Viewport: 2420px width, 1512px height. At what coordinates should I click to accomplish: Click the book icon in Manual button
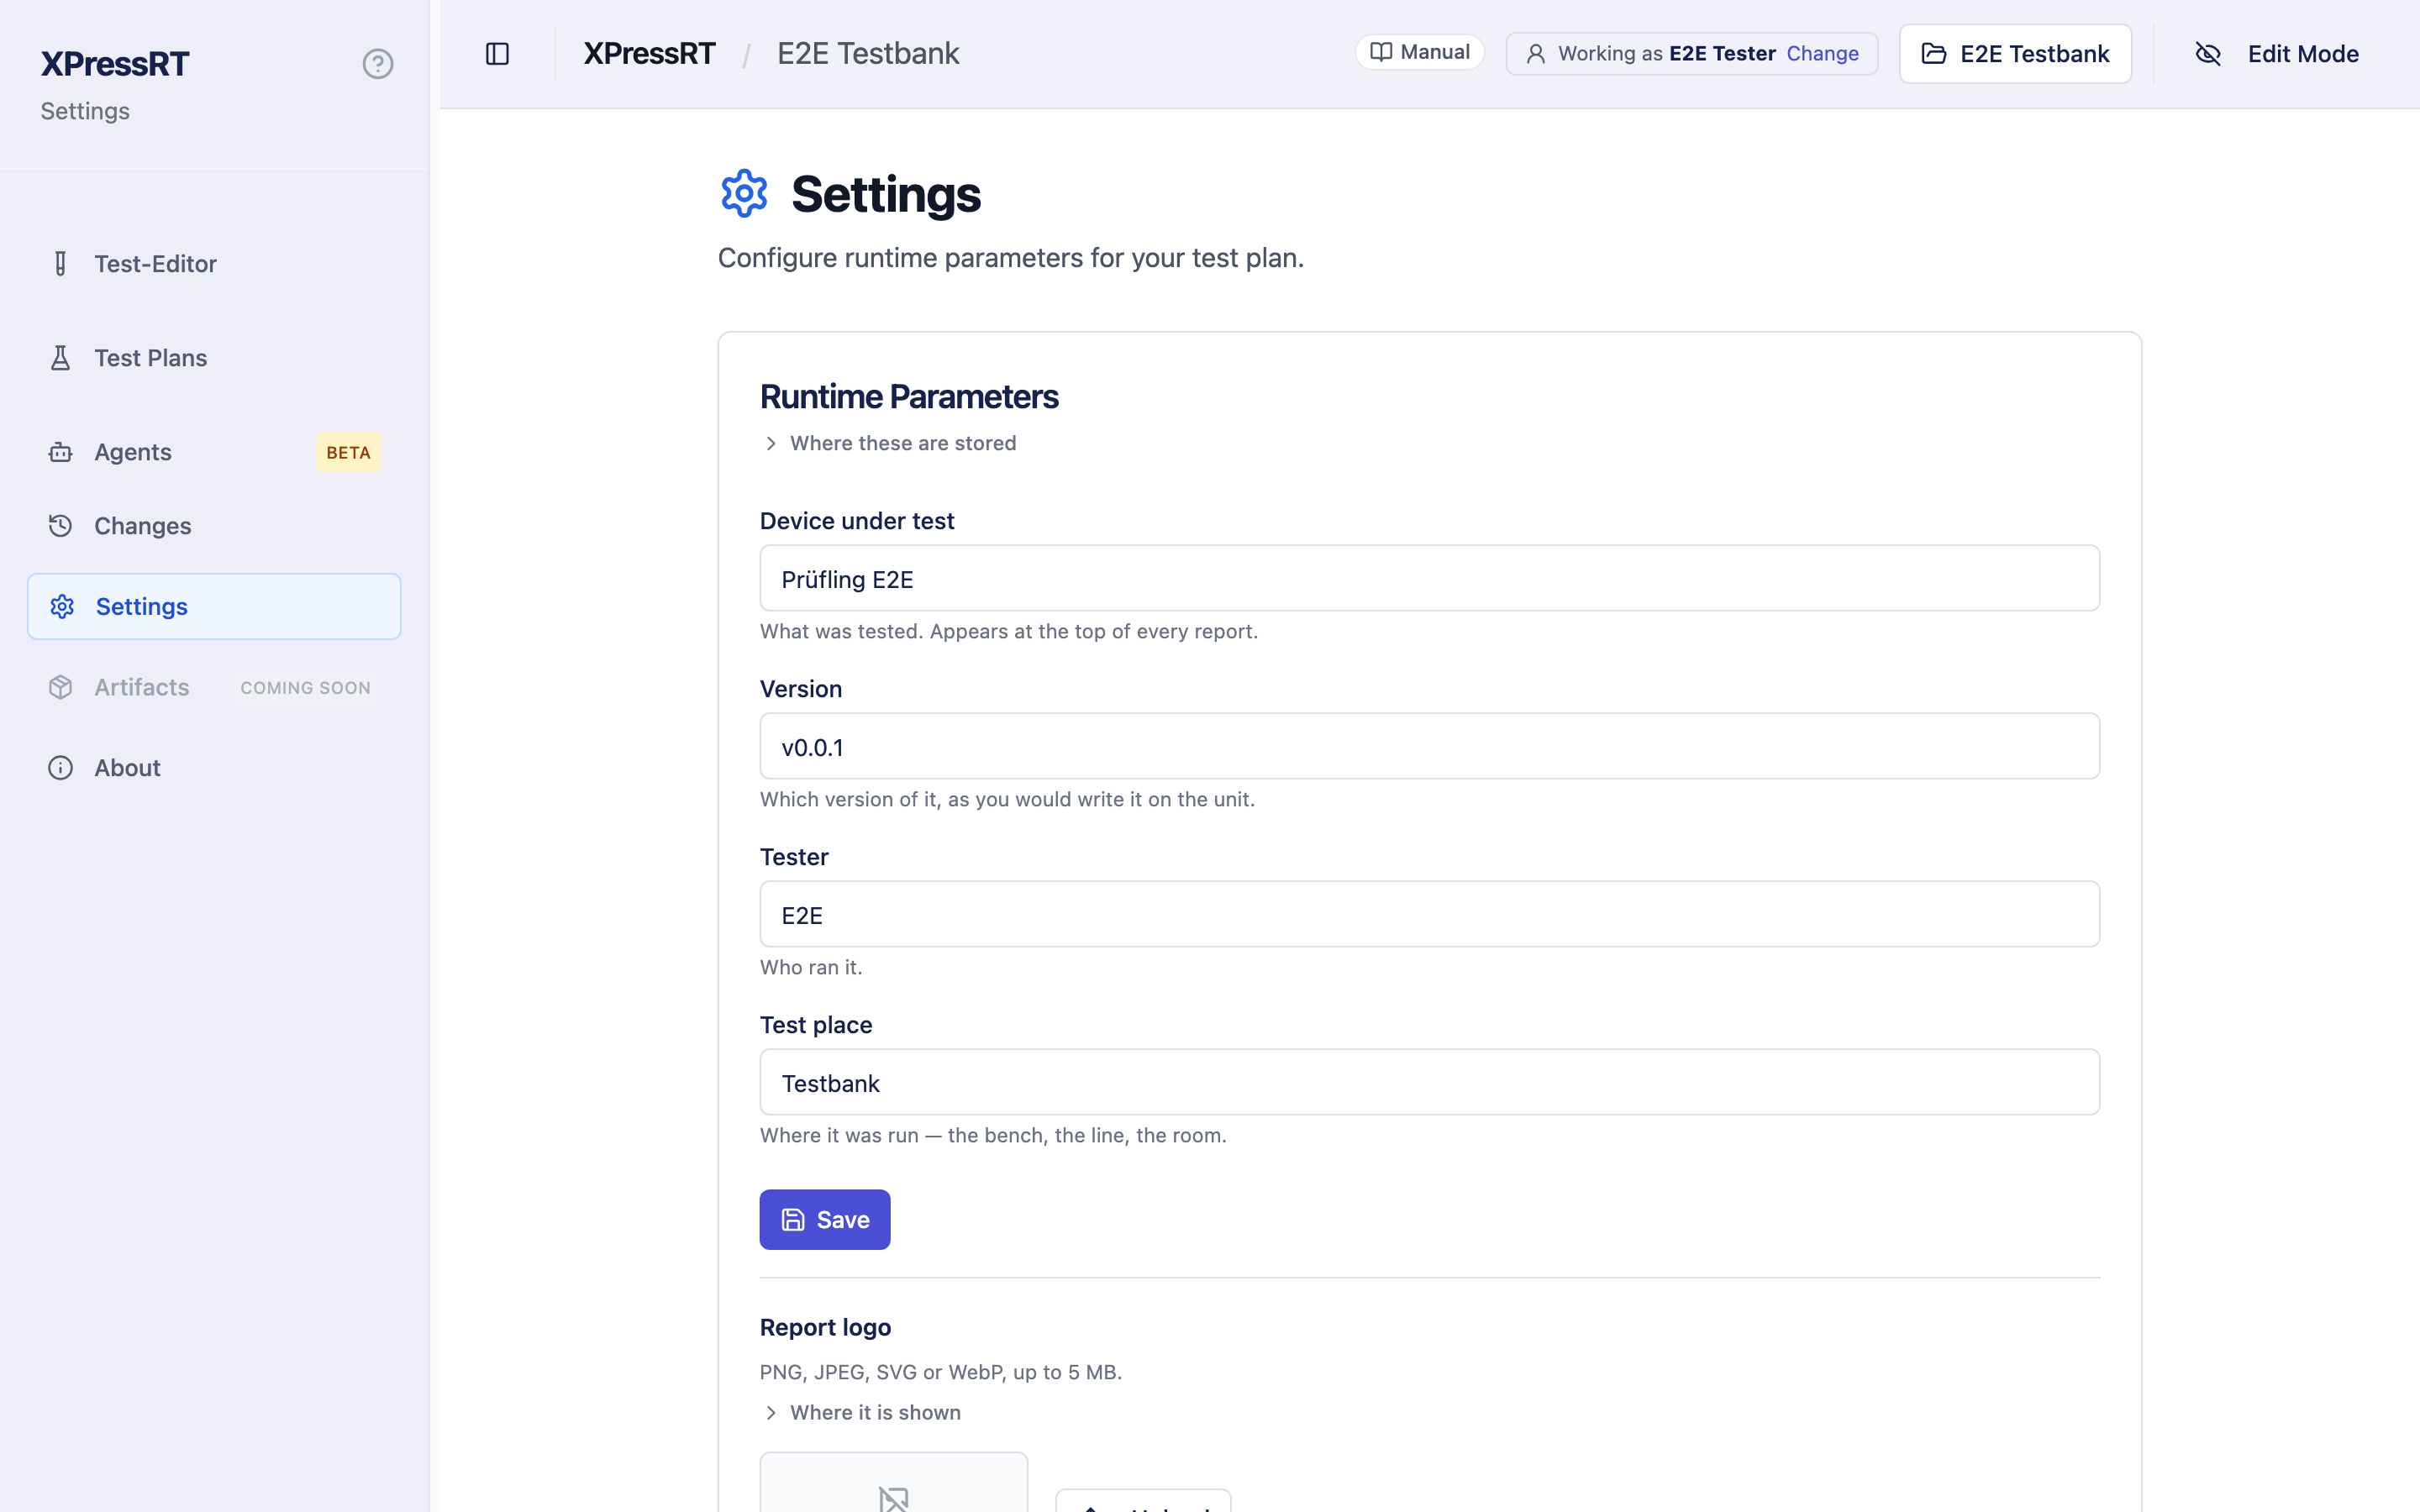click(x=1381, y=52)
